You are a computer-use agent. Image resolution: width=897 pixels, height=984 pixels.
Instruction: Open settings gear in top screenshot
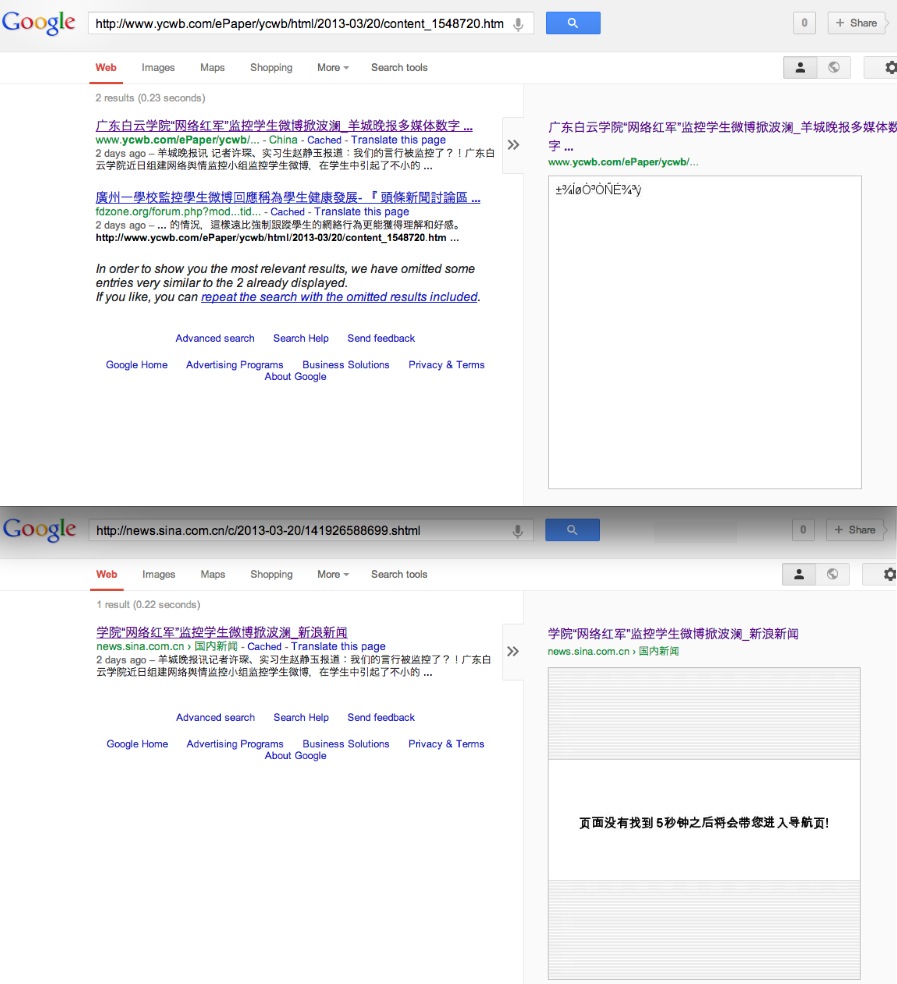[x=890, y=68]
